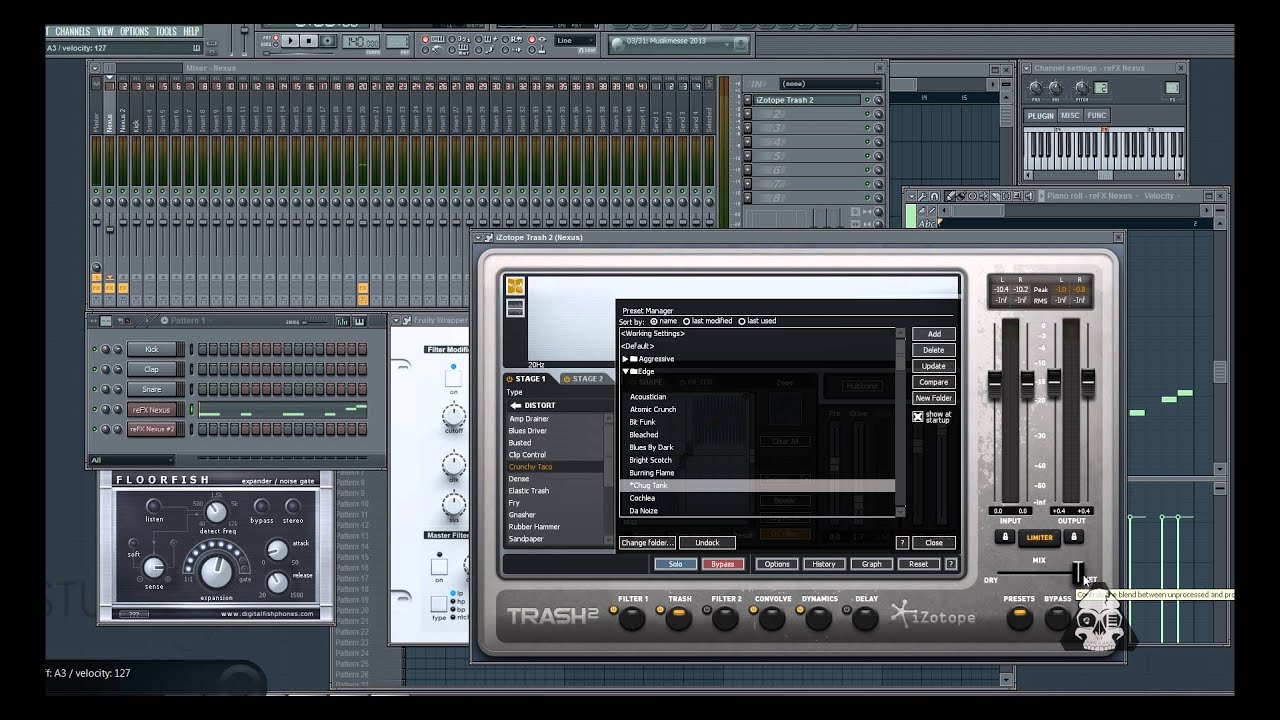1280x720 pixels.
Task: Click the Dynamics module knob
Action: tap(819, 619)
